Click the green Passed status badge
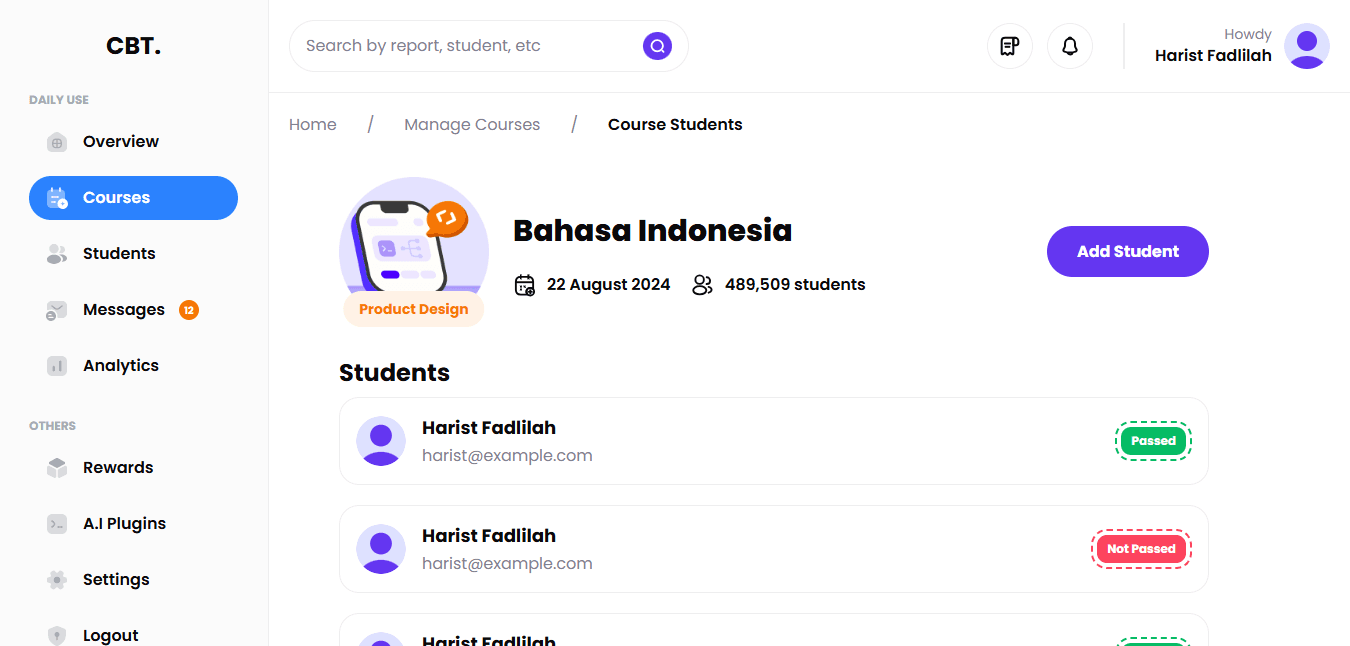 coord(1153,441)
